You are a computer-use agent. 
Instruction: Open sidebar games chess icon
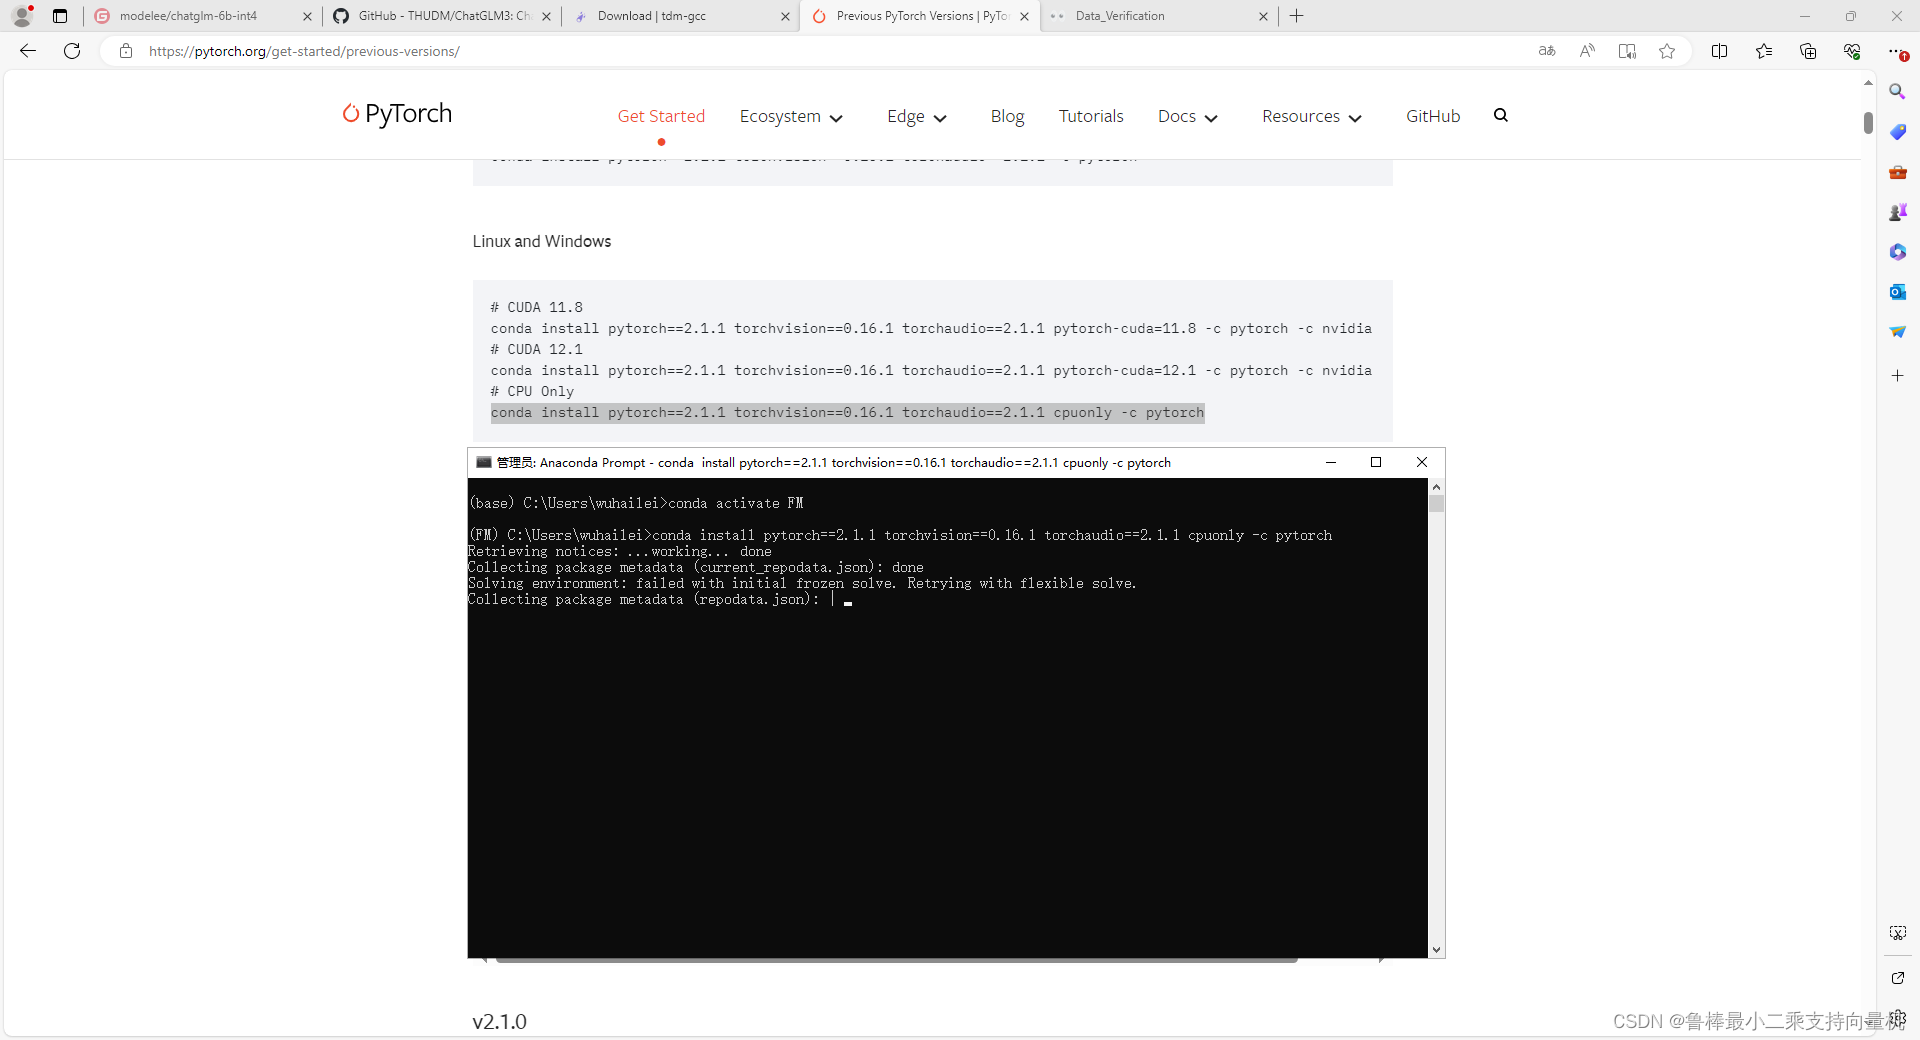pyautogui.click(x=1898, y=212)
